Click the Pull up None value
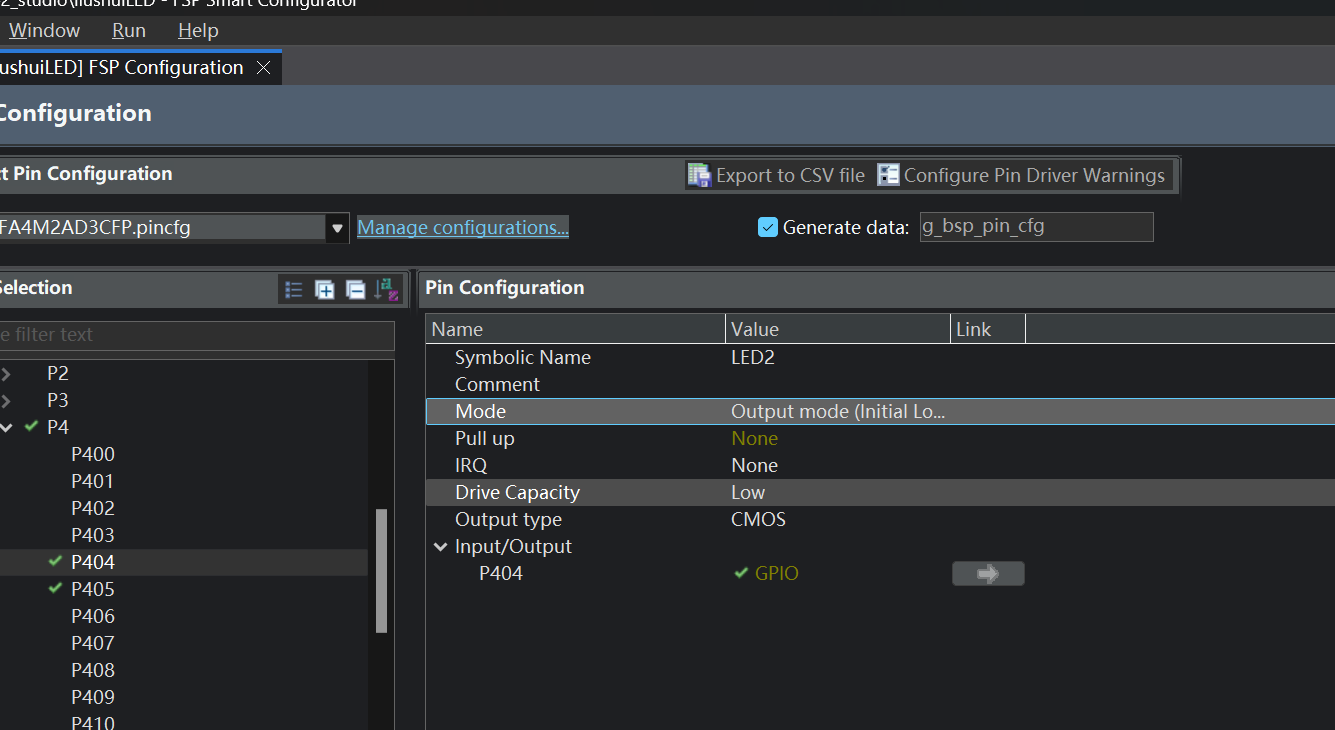Viewport: 1335px width, 730px height. coord(755,439)
